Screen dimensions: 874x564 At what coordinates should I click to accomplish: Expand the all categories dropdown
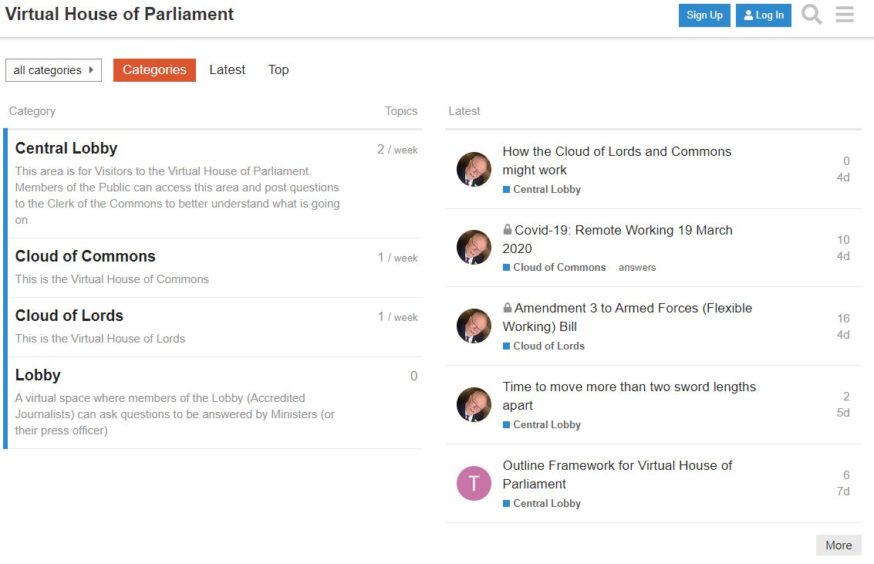tap(54, 70)
